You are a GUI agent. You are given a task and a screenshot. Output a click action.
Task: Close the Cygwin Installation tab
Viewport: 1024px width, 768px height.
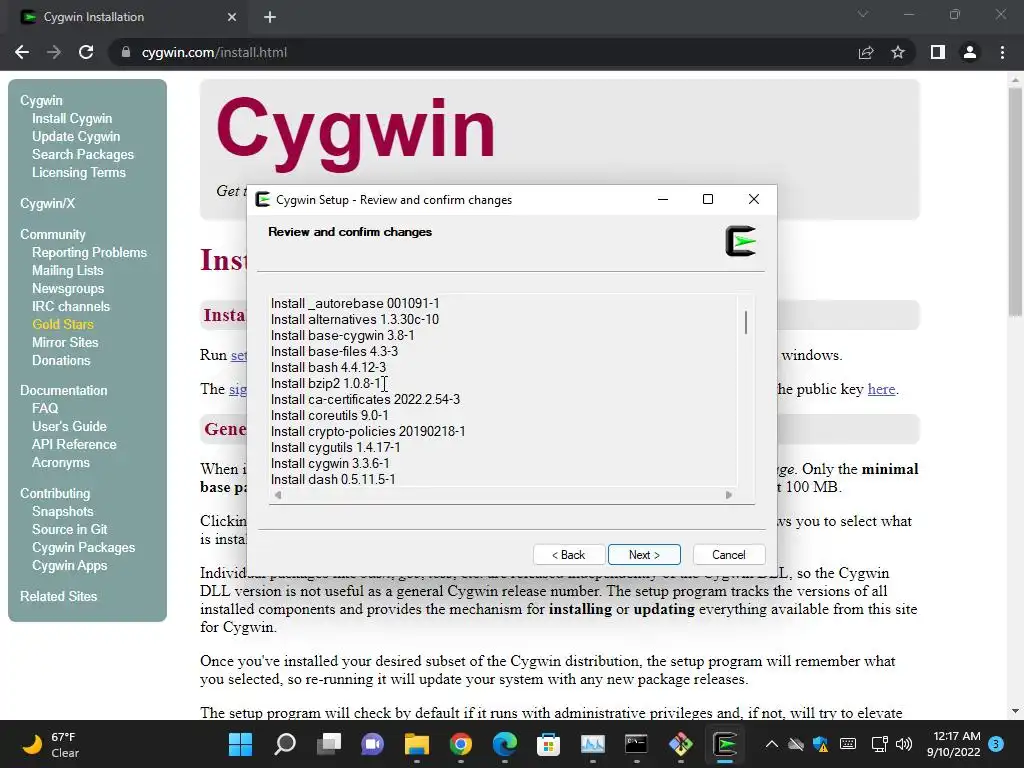[x=232, y=17]
